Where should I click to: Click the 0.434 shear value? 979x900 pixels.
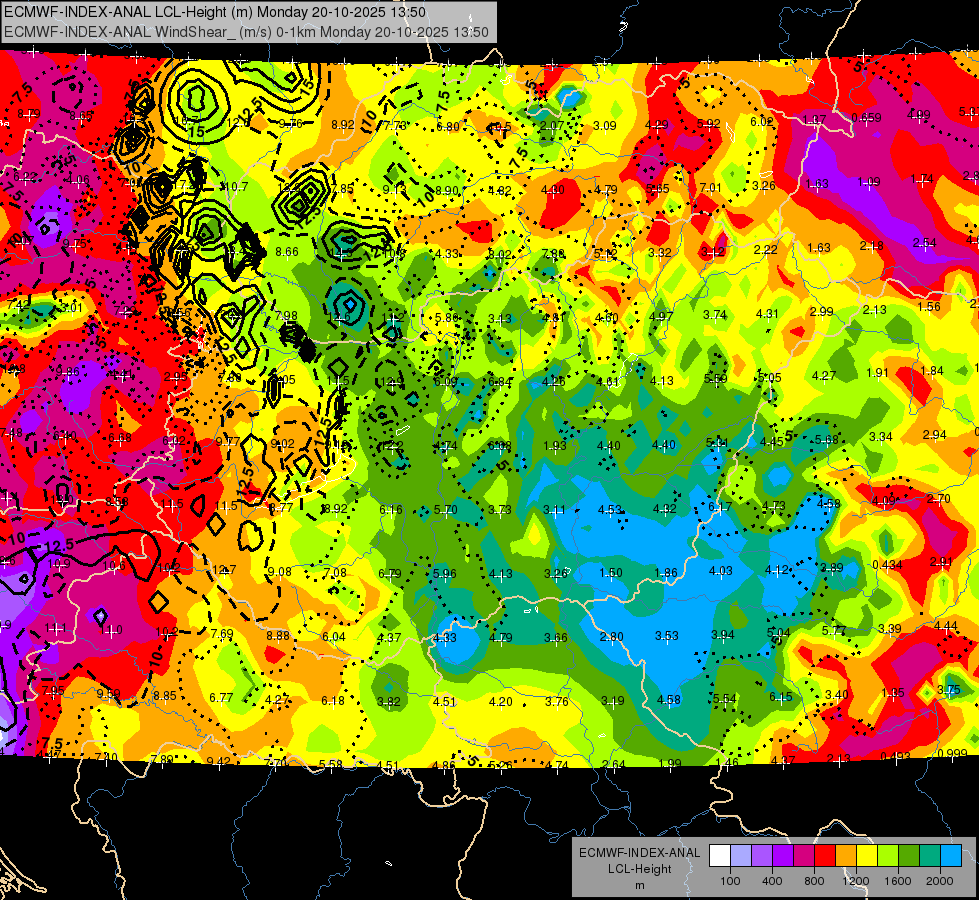click(887, 565)
